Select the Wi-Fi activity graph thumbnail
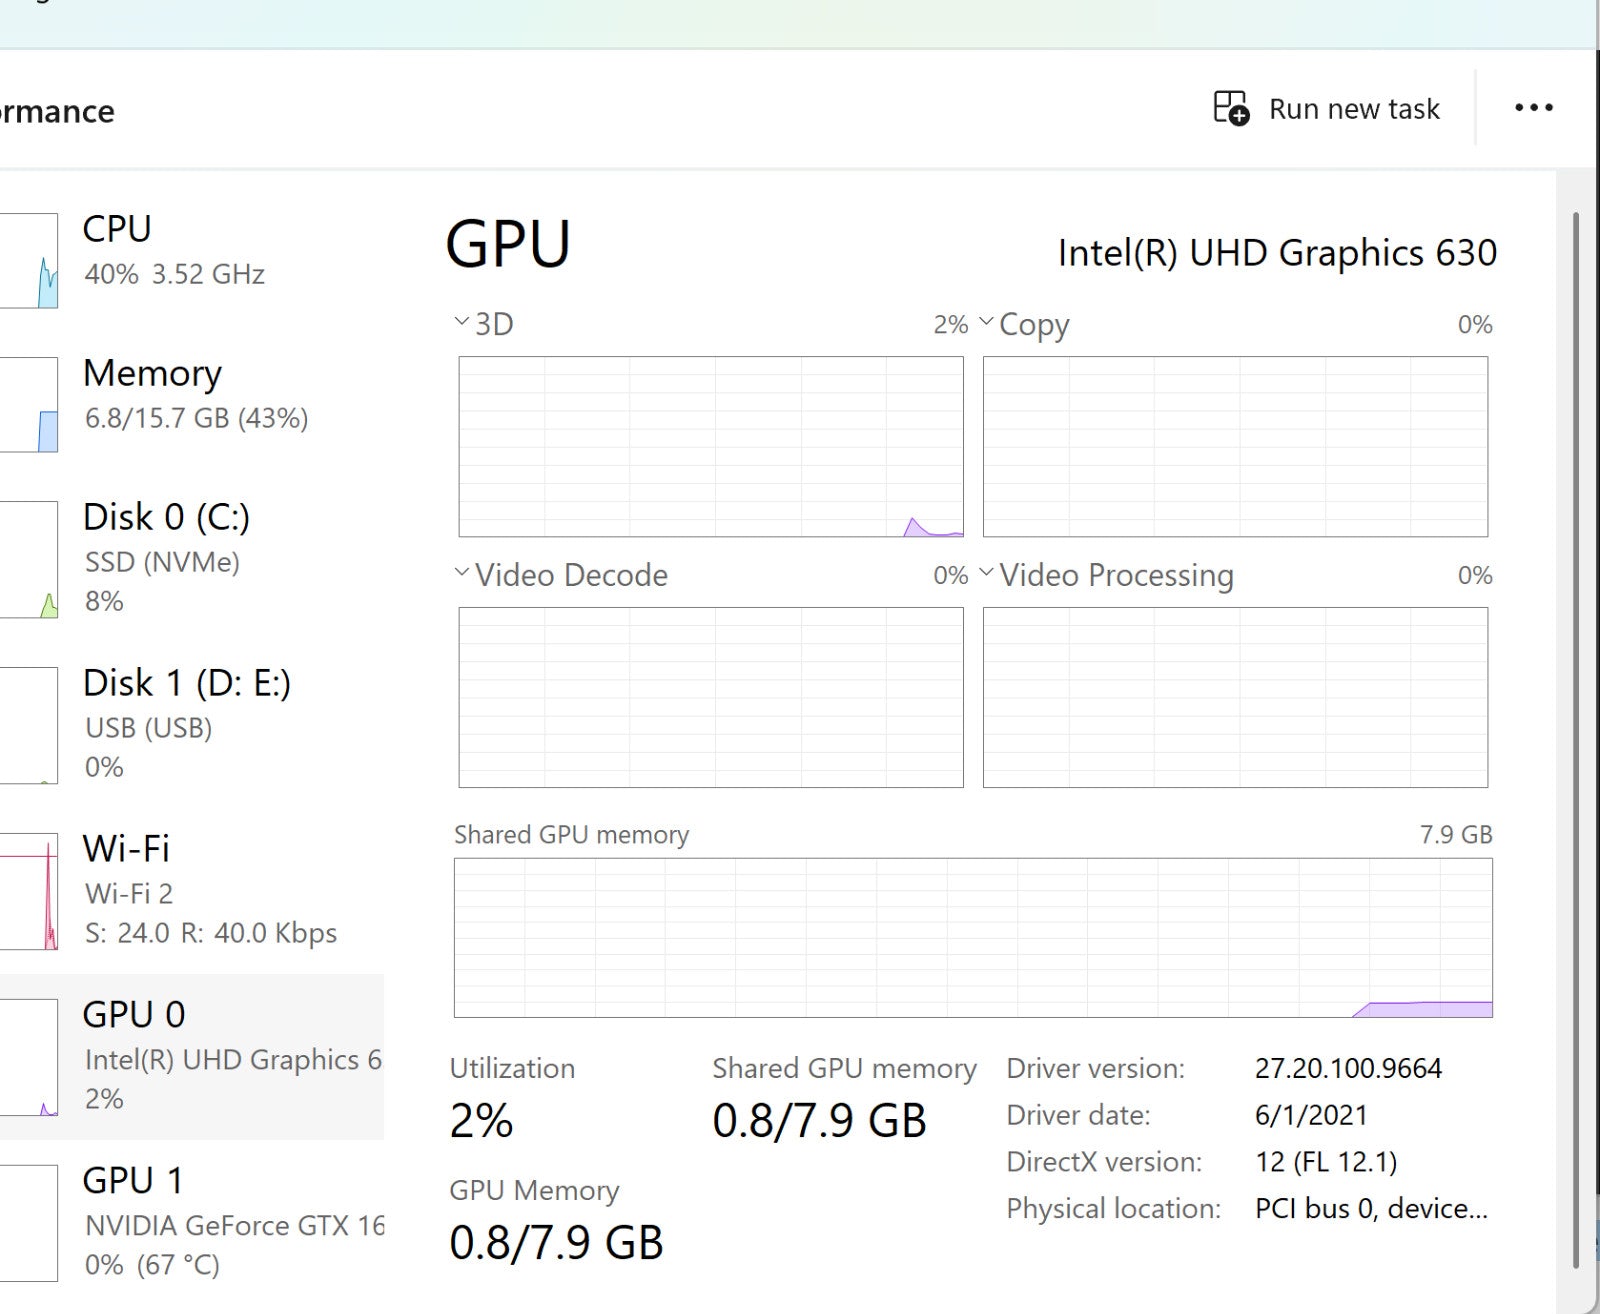 tap(30, 890)
